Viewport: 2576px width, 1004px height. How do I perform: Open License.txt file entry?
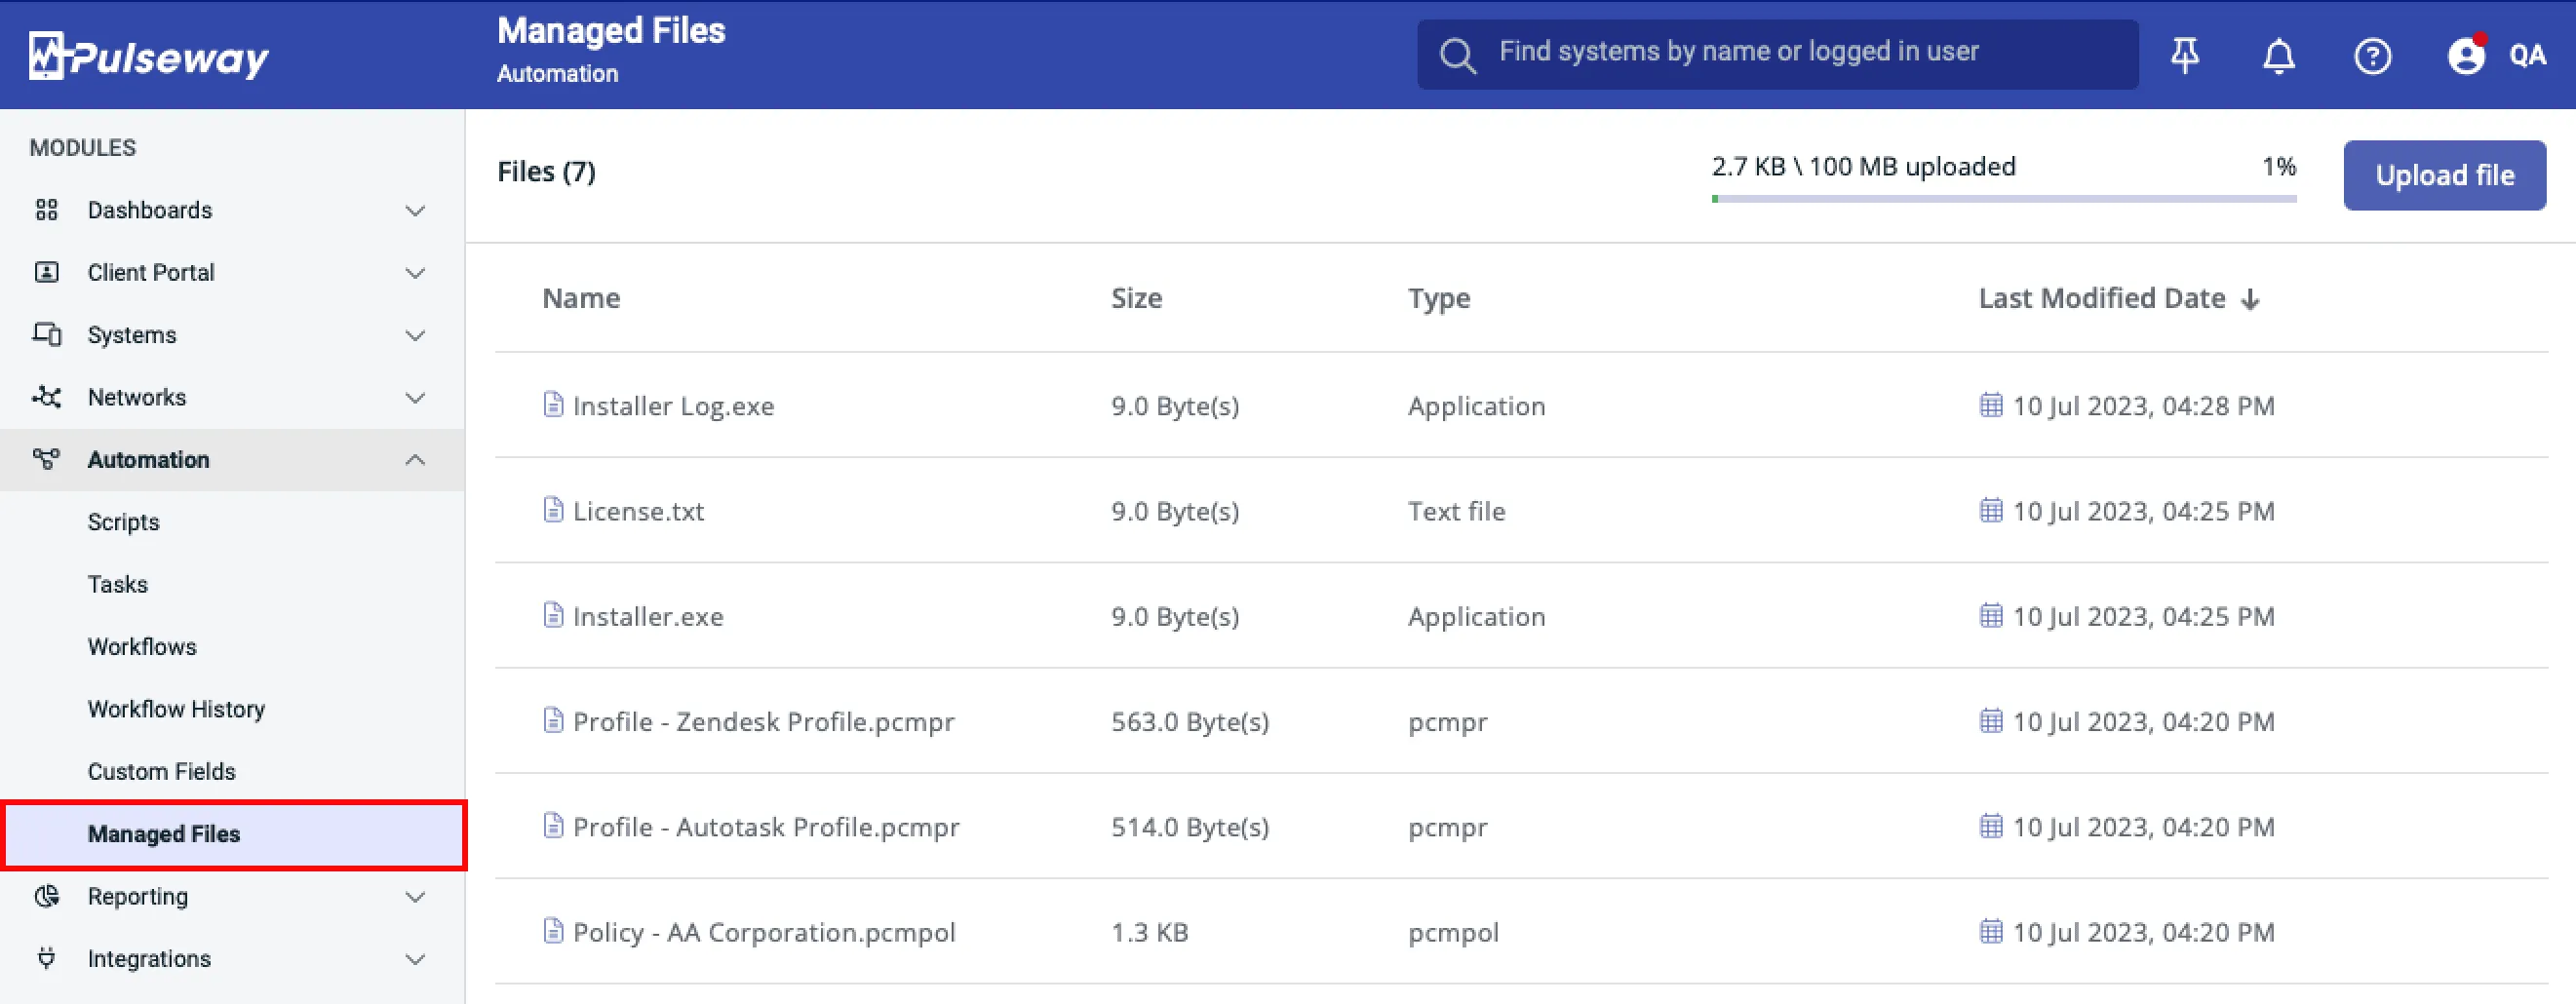click(x=638, y=510)
